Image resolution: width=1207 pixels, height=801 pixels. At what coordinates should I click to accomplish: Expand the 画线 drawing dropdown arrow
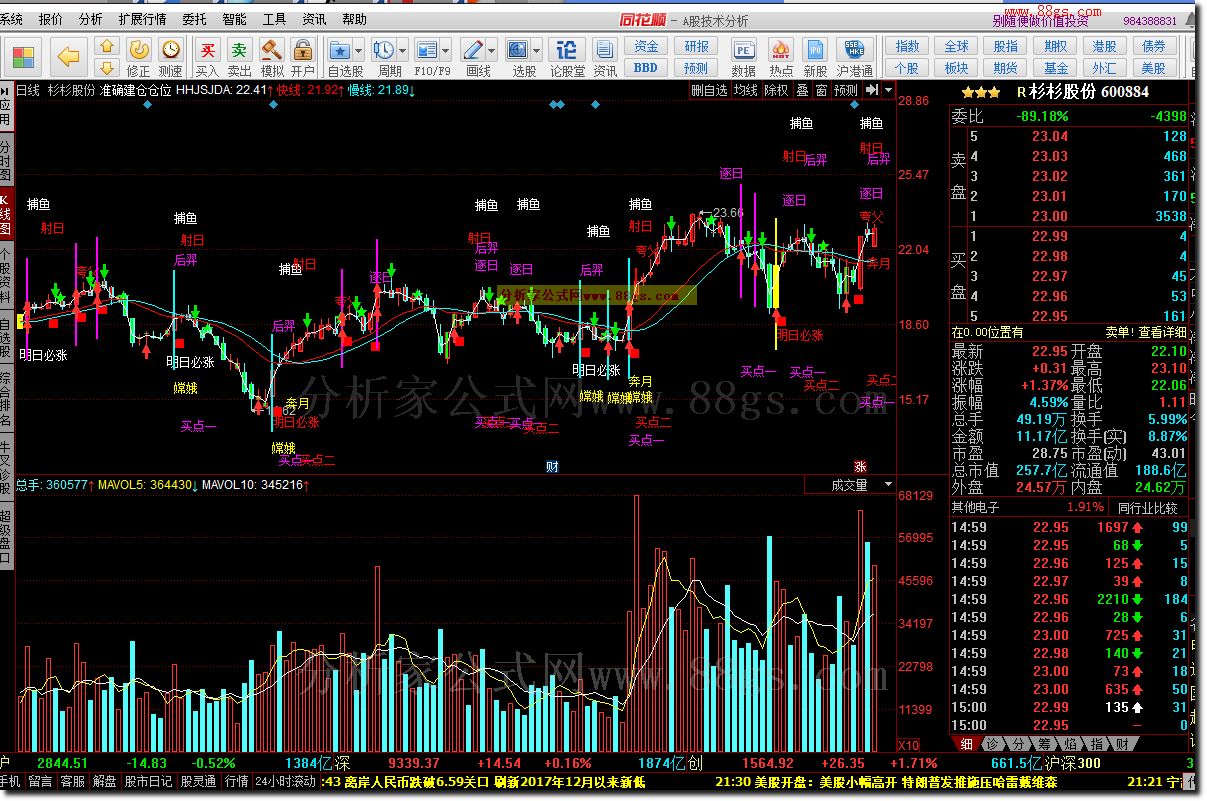493,49
